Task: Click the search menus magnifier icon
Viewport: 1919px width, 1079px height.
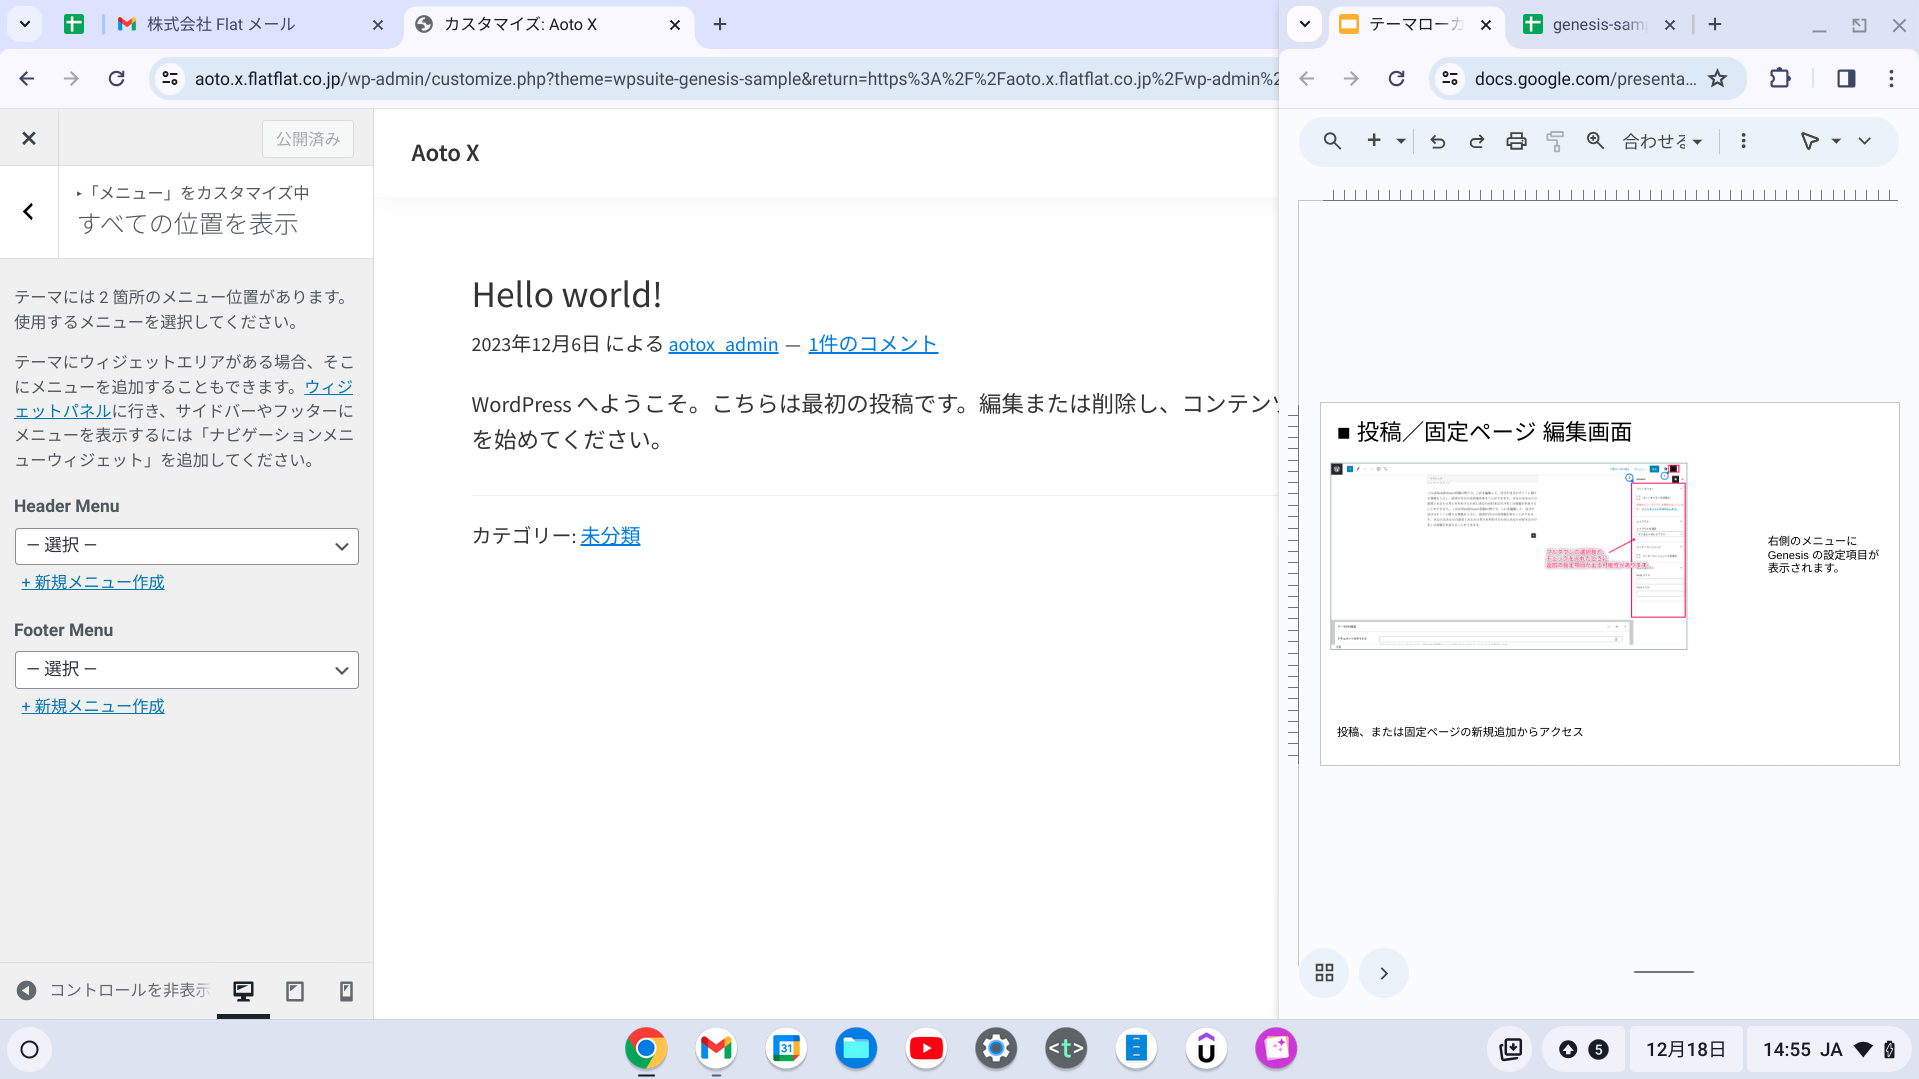Action: pyautogui.click(x=1332, y=141)
